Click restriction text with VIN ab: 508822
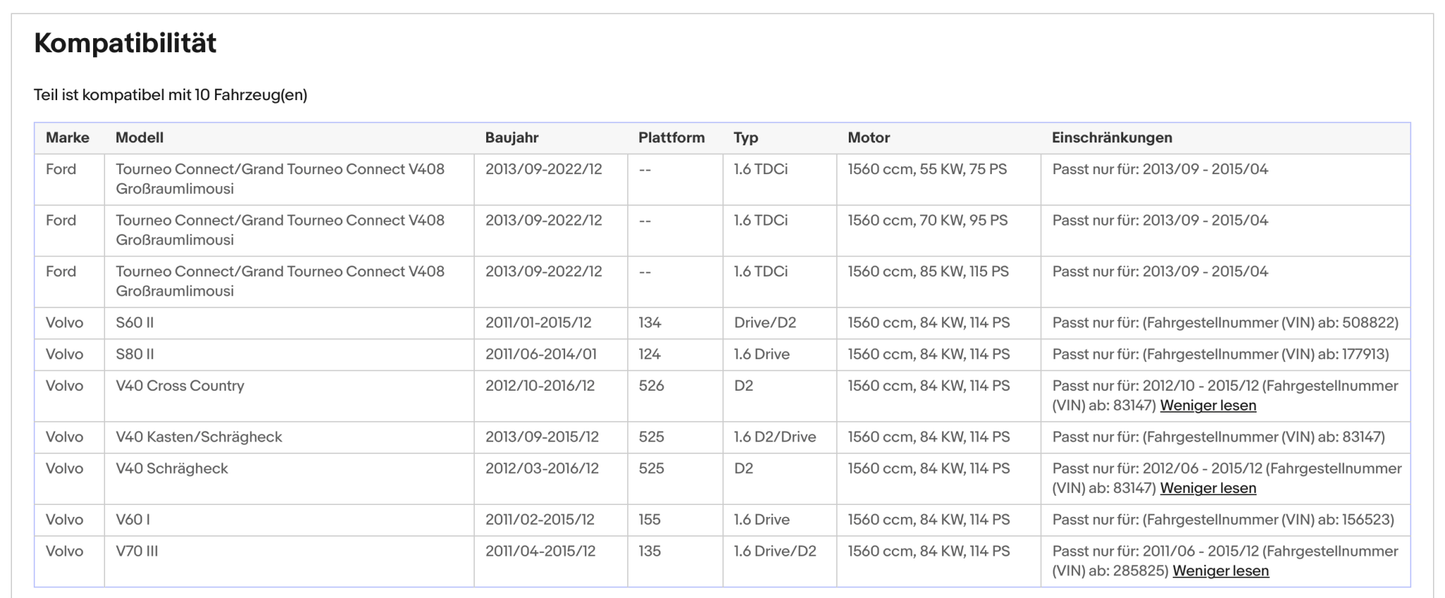The image size is (1445, 598). pyautogui.click(x=1225, y=323)
